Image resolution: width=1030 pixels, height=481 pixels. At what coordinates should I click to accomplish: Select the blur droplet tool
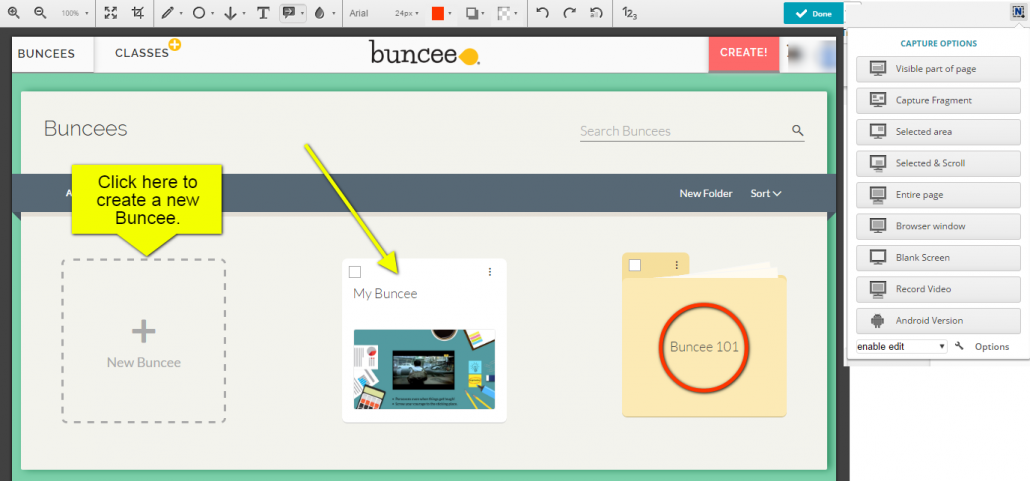point(321,13)
